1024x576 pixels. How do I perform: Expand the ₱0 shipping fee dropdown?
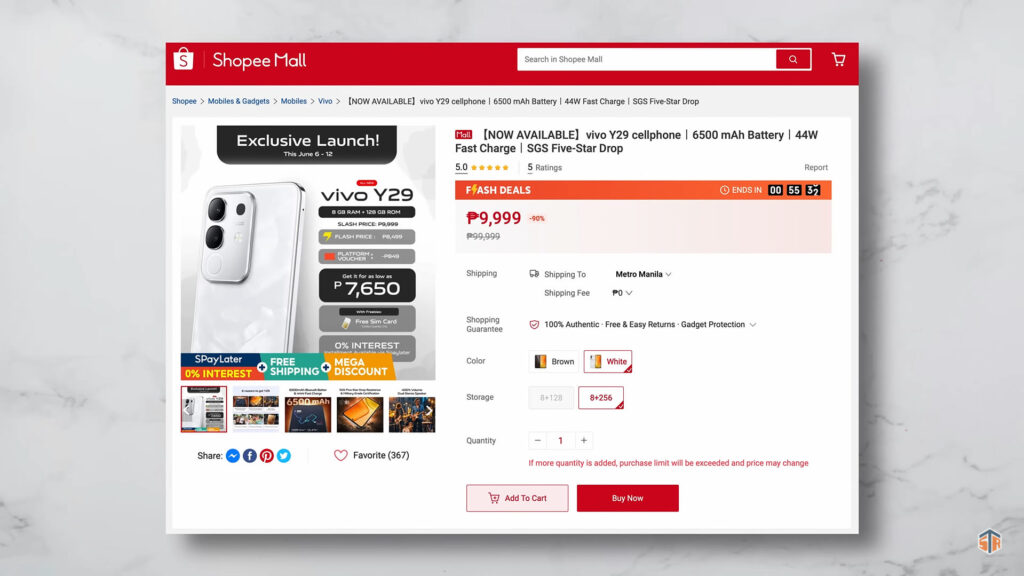click(x=622, y=293)
